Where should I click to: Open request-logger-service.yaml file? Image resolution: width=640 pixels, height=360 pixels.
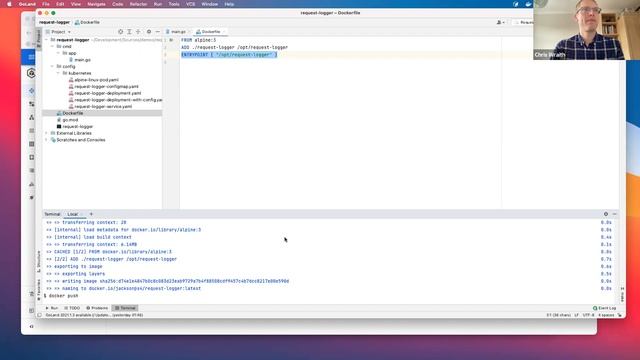(103, 107)
